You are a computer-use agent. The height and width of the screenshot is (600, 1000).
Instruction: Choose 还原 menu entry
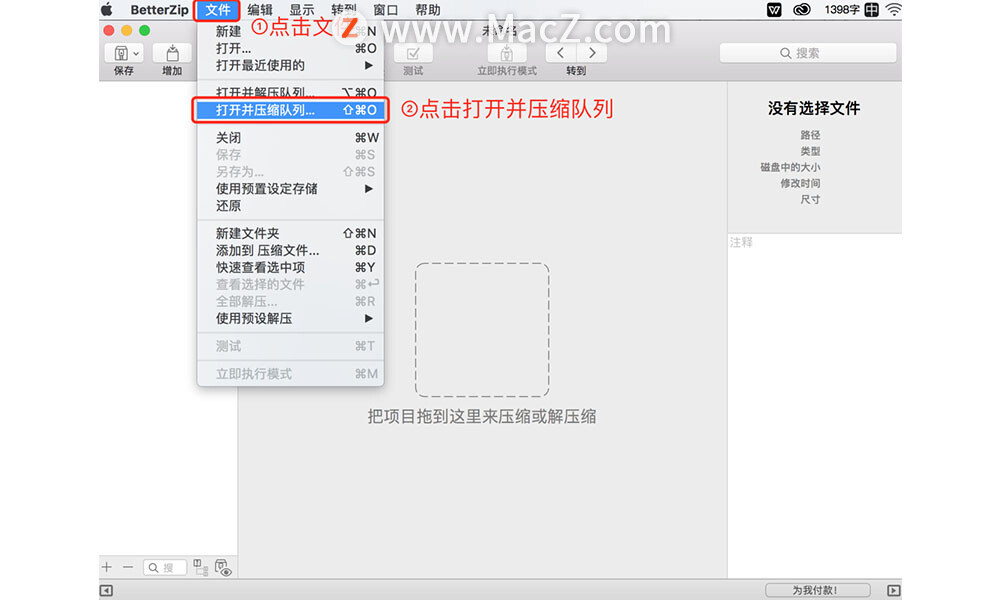(x=291, y=205)
